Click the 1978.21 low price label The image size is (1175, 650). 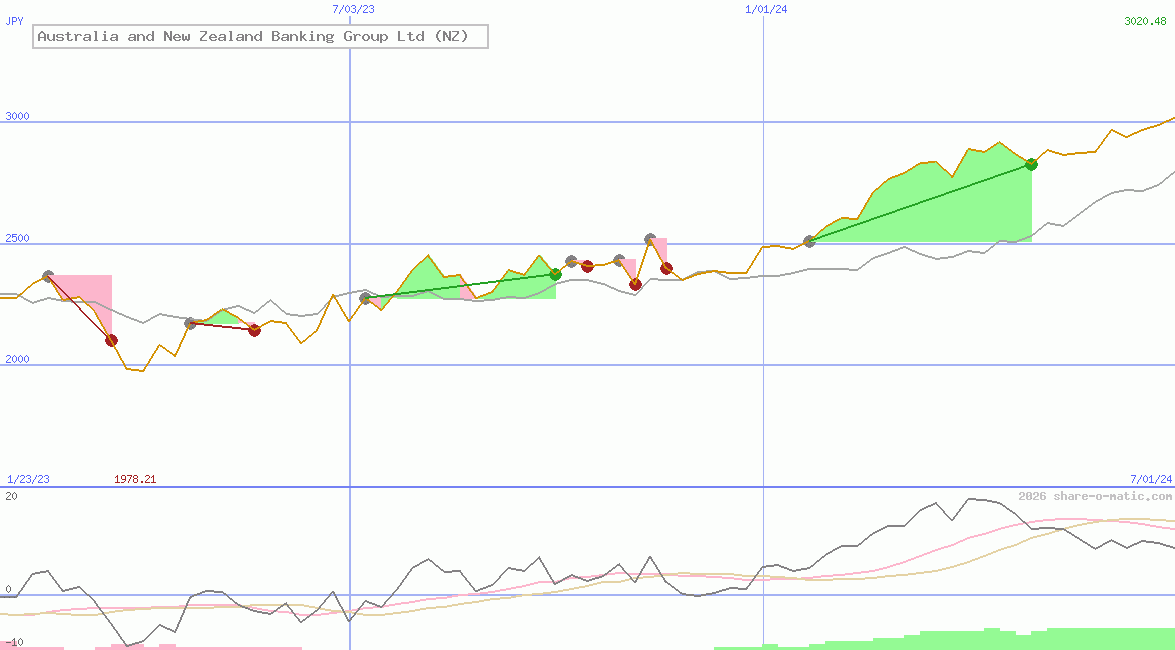135,478
